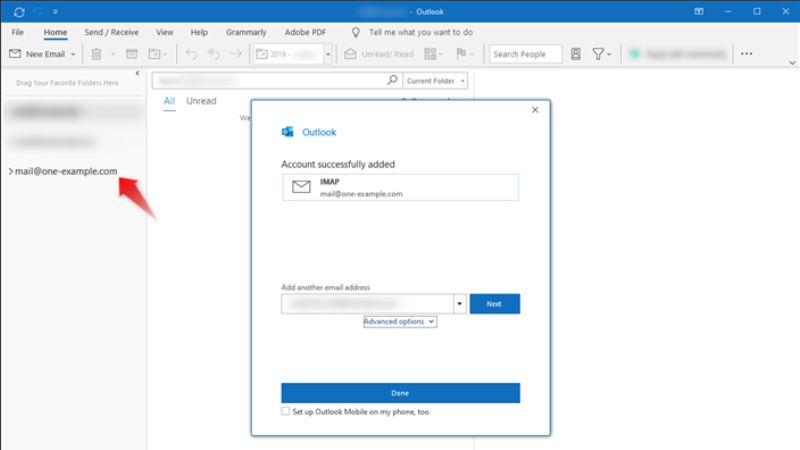This screenshot has width=800, height=450.
Task: Open the email address dropdown arrow
Action: (x=459, y=304)
